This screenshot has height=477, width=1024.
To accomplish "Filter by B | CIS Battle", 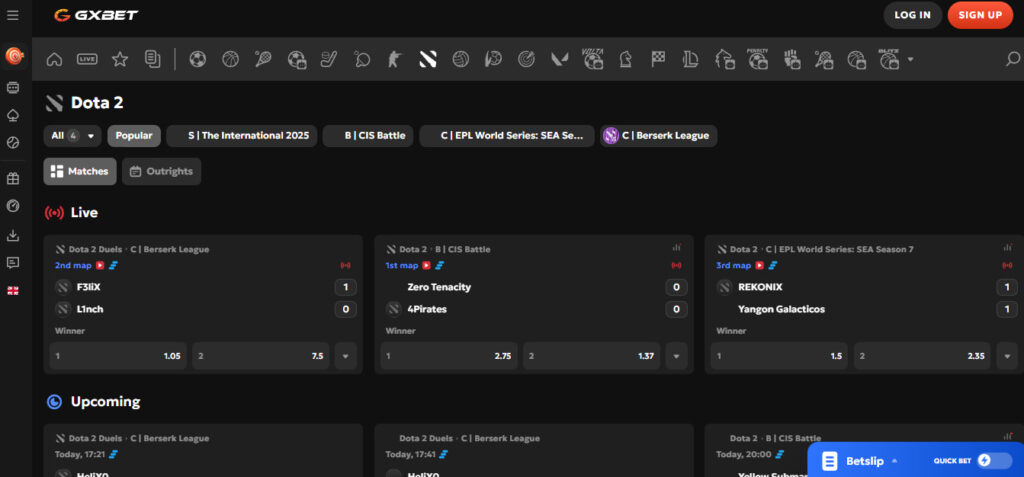I will point(368,136).
